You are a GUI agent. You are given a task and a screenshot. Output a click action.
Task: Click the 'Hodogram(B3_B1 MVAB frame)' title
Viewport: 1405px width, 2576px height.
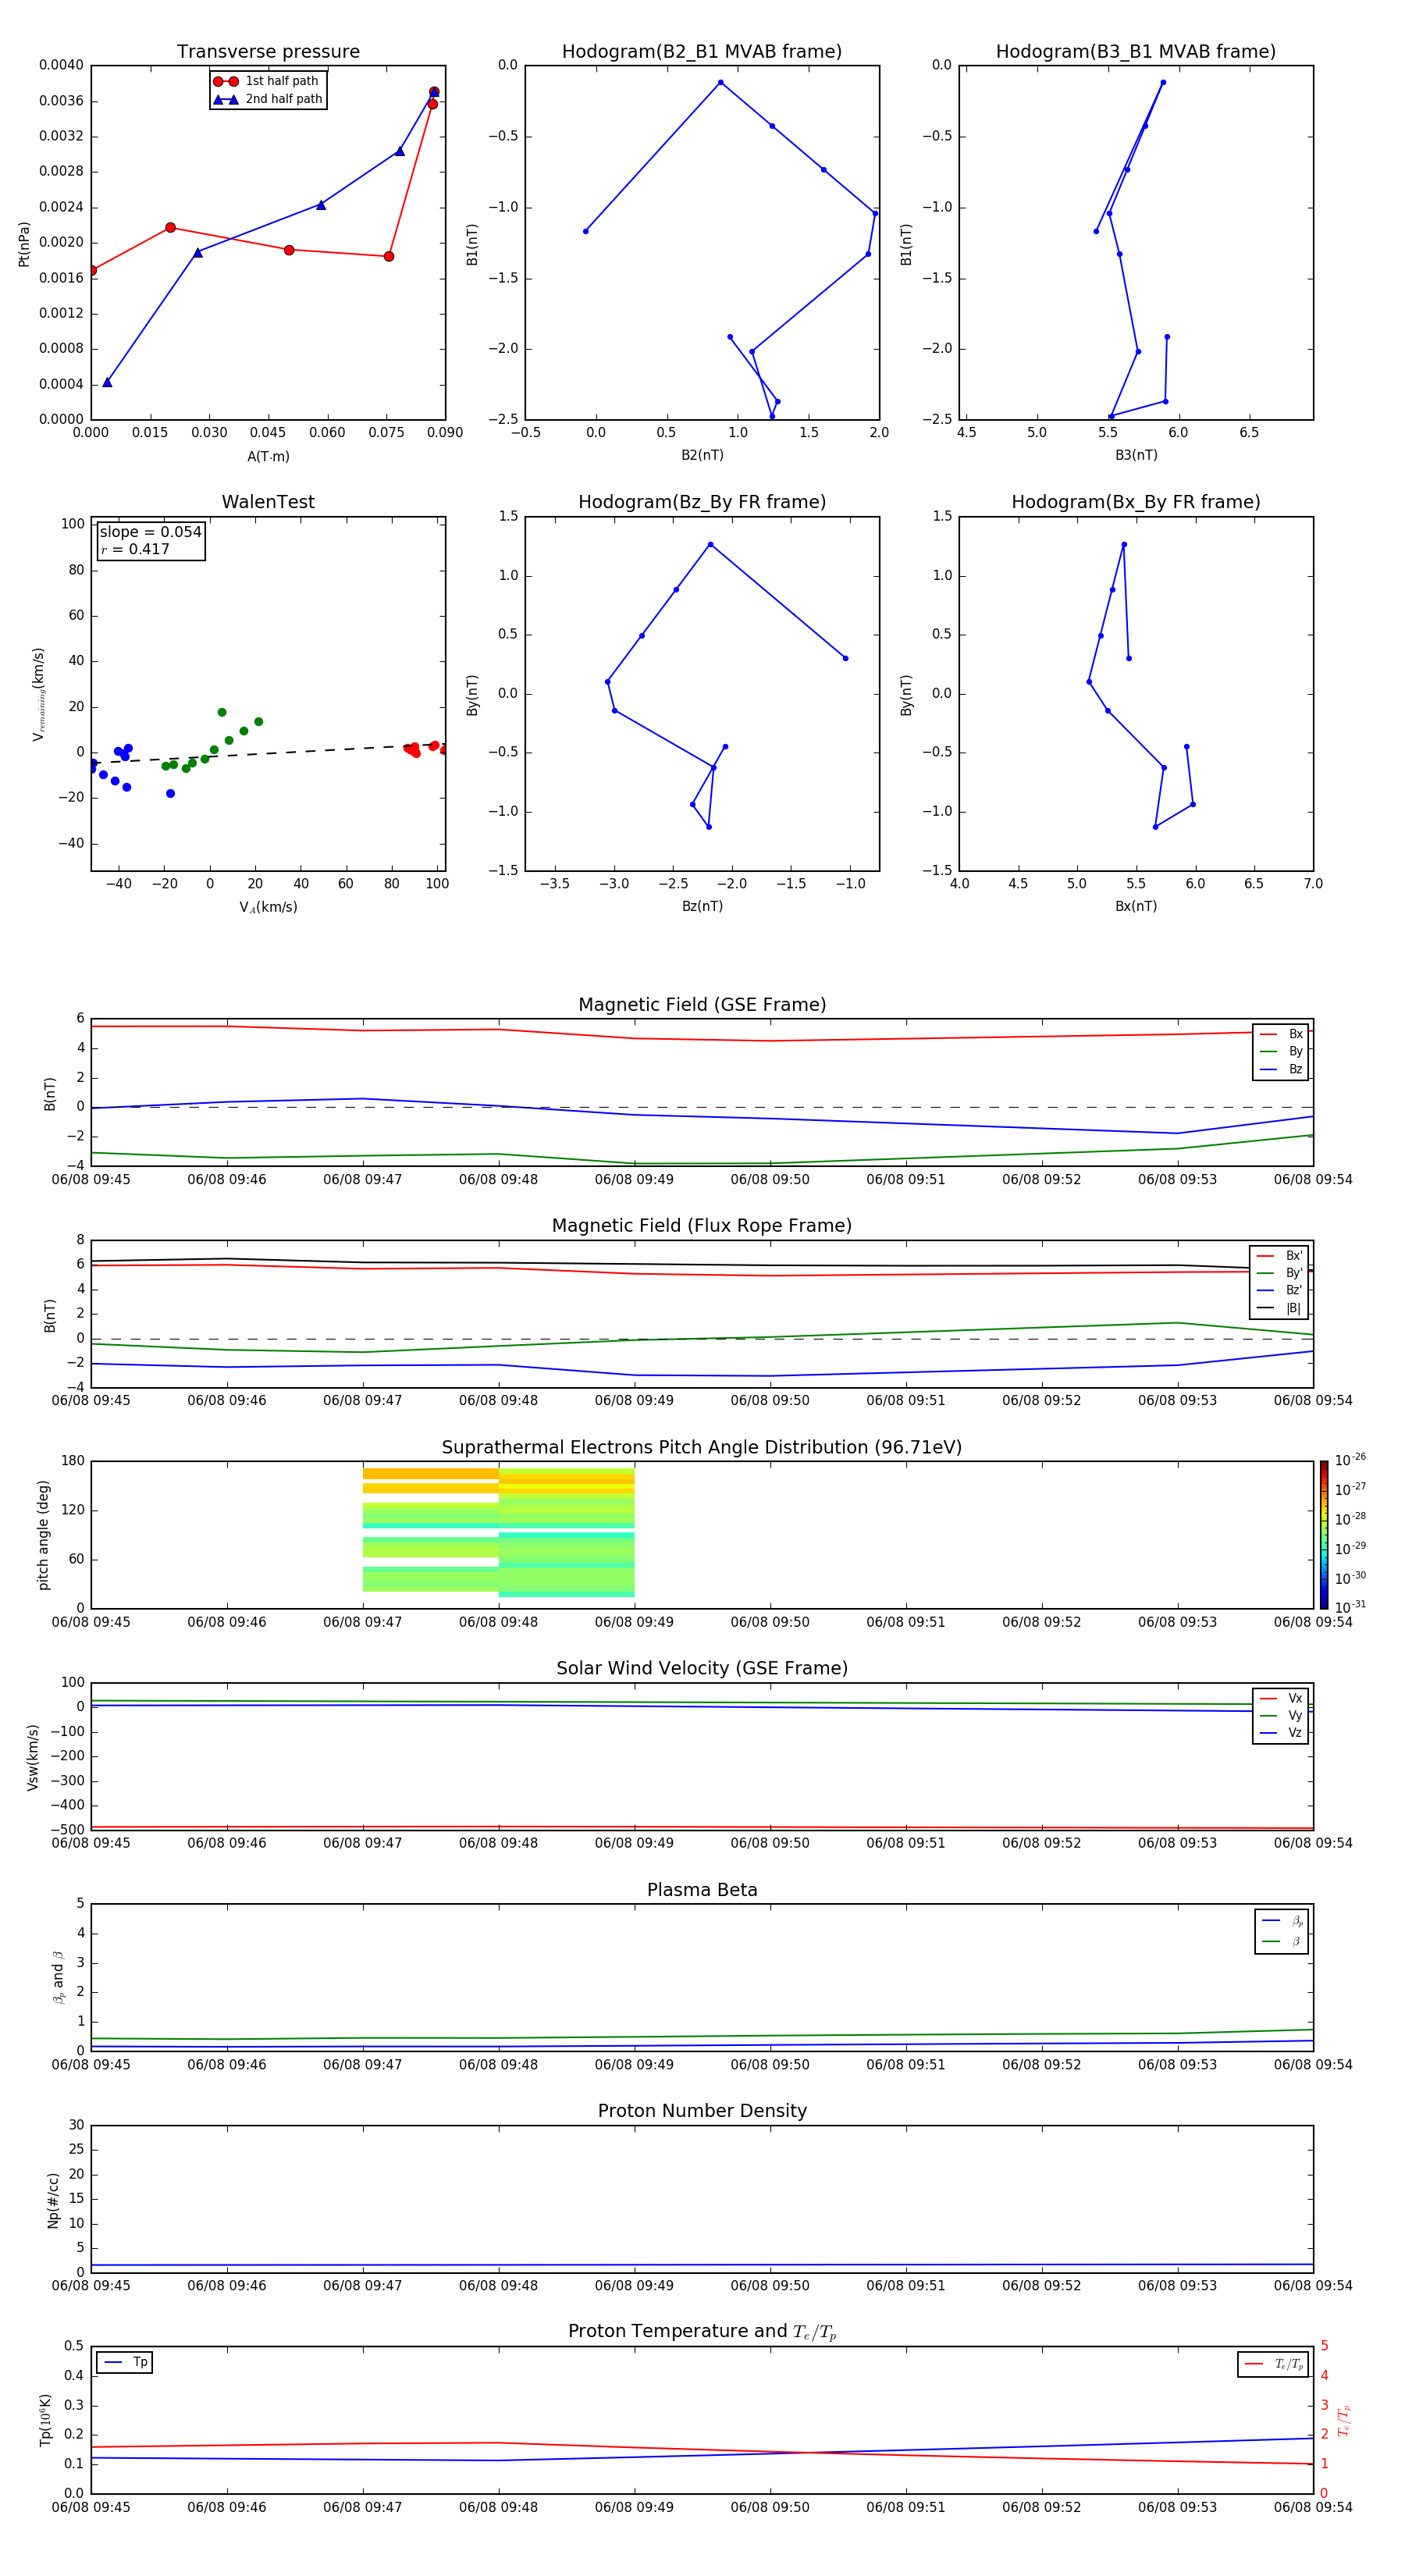coord(1136,52)
